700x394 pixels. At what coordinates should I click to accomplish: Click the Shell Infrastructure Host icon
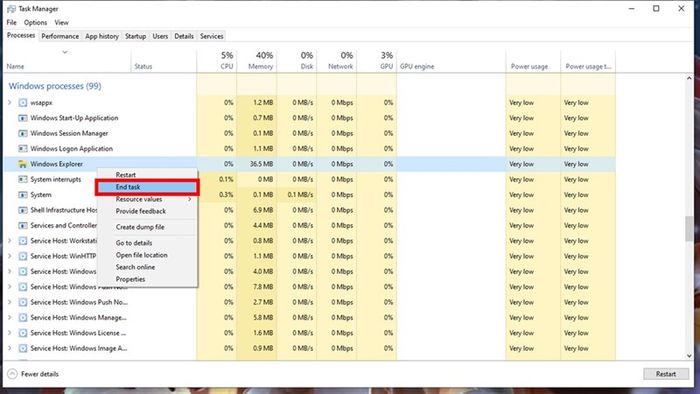pyautogui.click(x=23, y=210)
